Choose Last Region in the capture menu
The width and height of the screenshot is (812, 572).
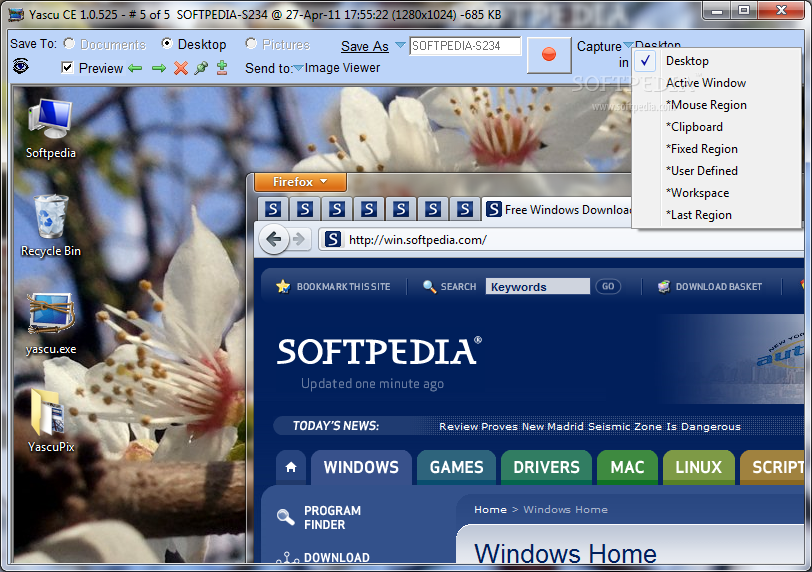coord(717,215)
